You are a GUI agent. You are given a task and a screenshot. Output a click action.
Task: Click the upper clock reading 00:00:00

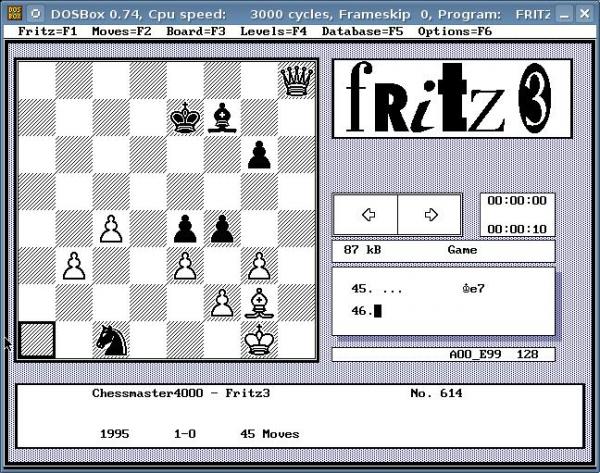[517, 201]
